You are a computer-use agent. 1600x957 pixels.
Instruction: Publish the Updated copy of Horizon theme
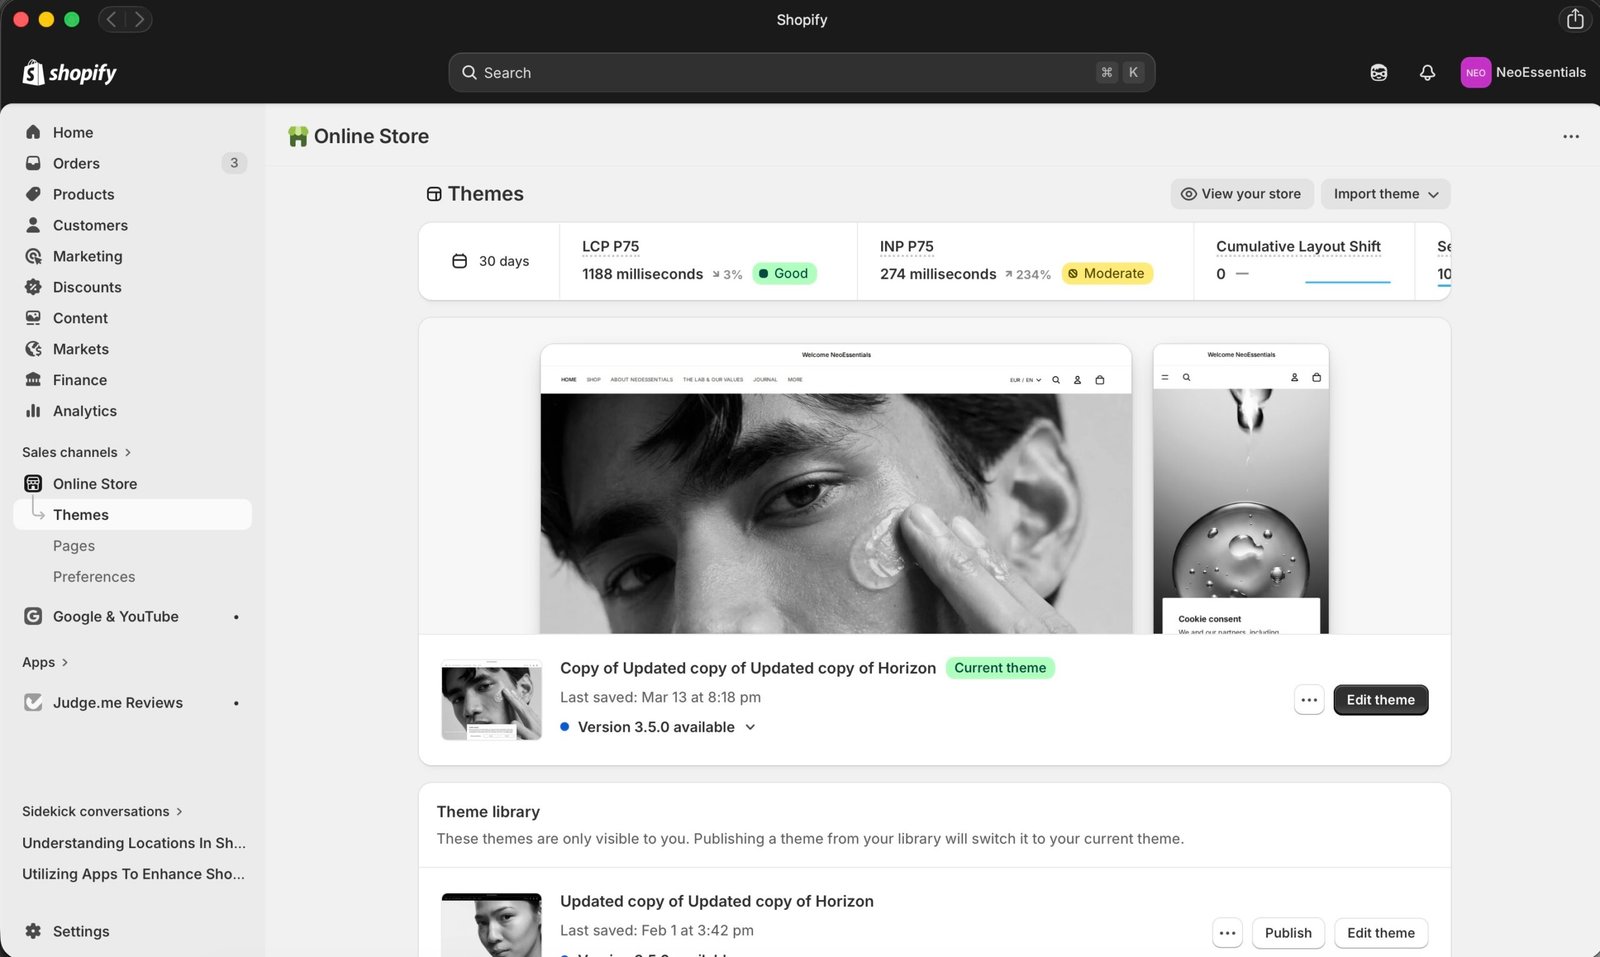click(x=1287, y=933)
